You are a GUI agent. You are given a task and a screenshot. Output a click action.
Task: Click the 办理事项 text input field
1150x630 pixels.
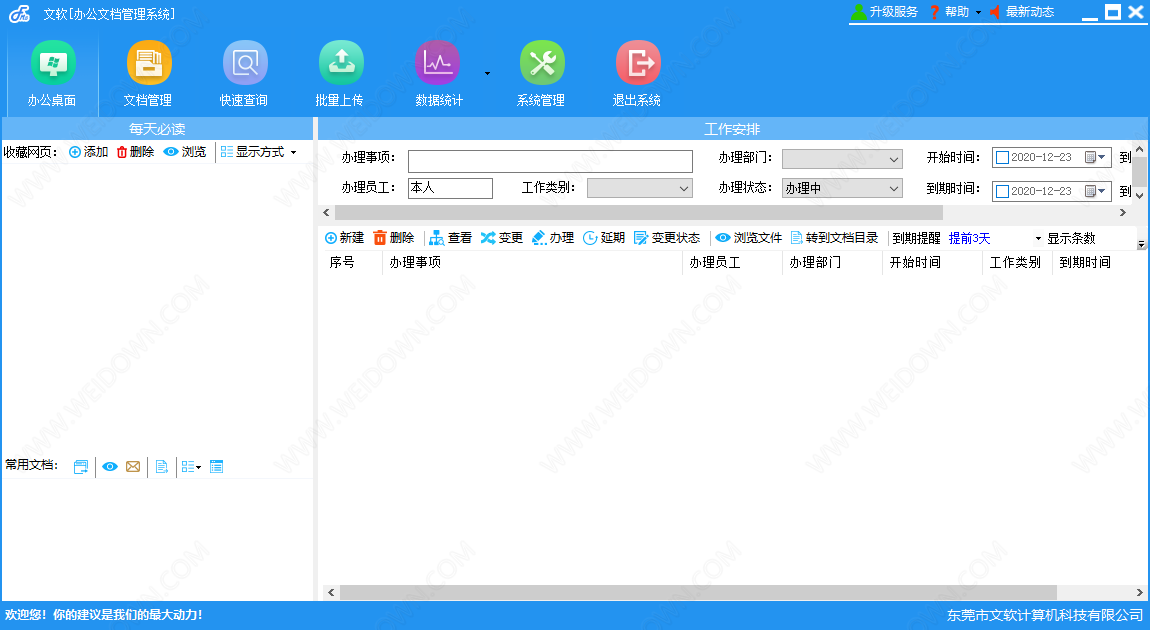tap(550, 161)
